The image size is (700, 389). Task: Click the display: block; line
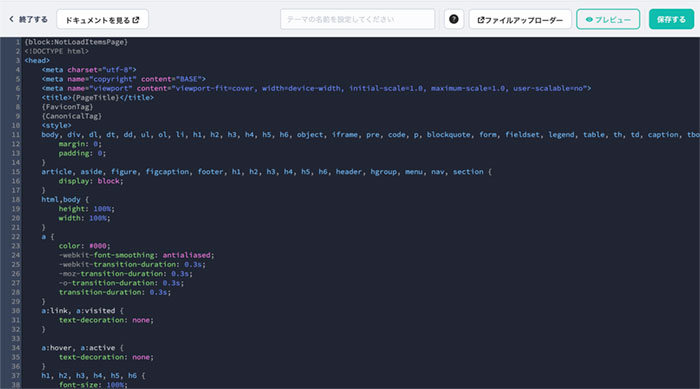point(91,181)
